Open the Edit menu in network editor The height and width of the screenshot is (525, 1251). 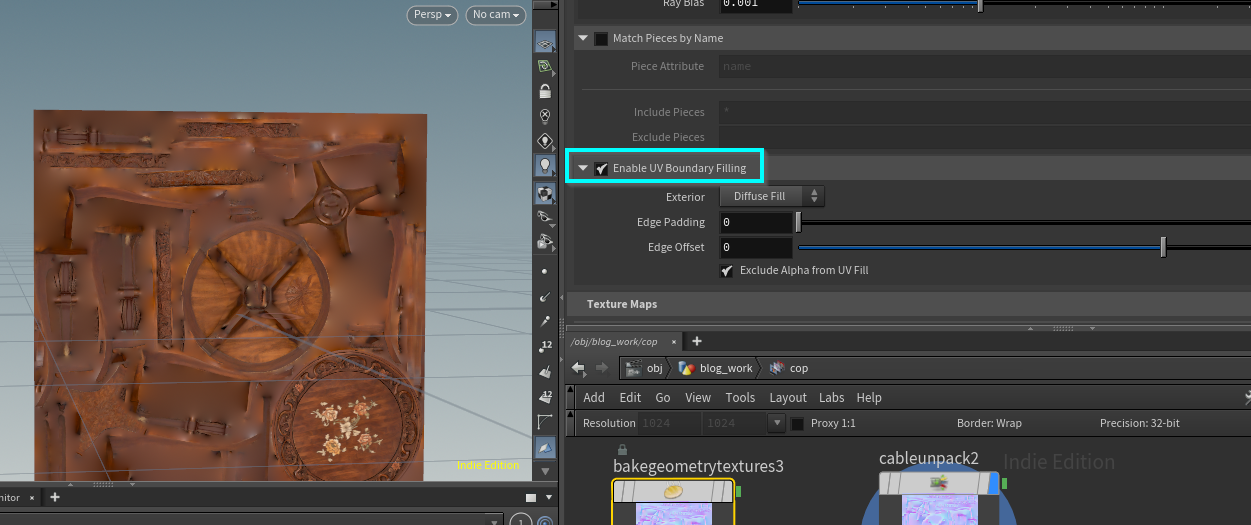[630, 397]
